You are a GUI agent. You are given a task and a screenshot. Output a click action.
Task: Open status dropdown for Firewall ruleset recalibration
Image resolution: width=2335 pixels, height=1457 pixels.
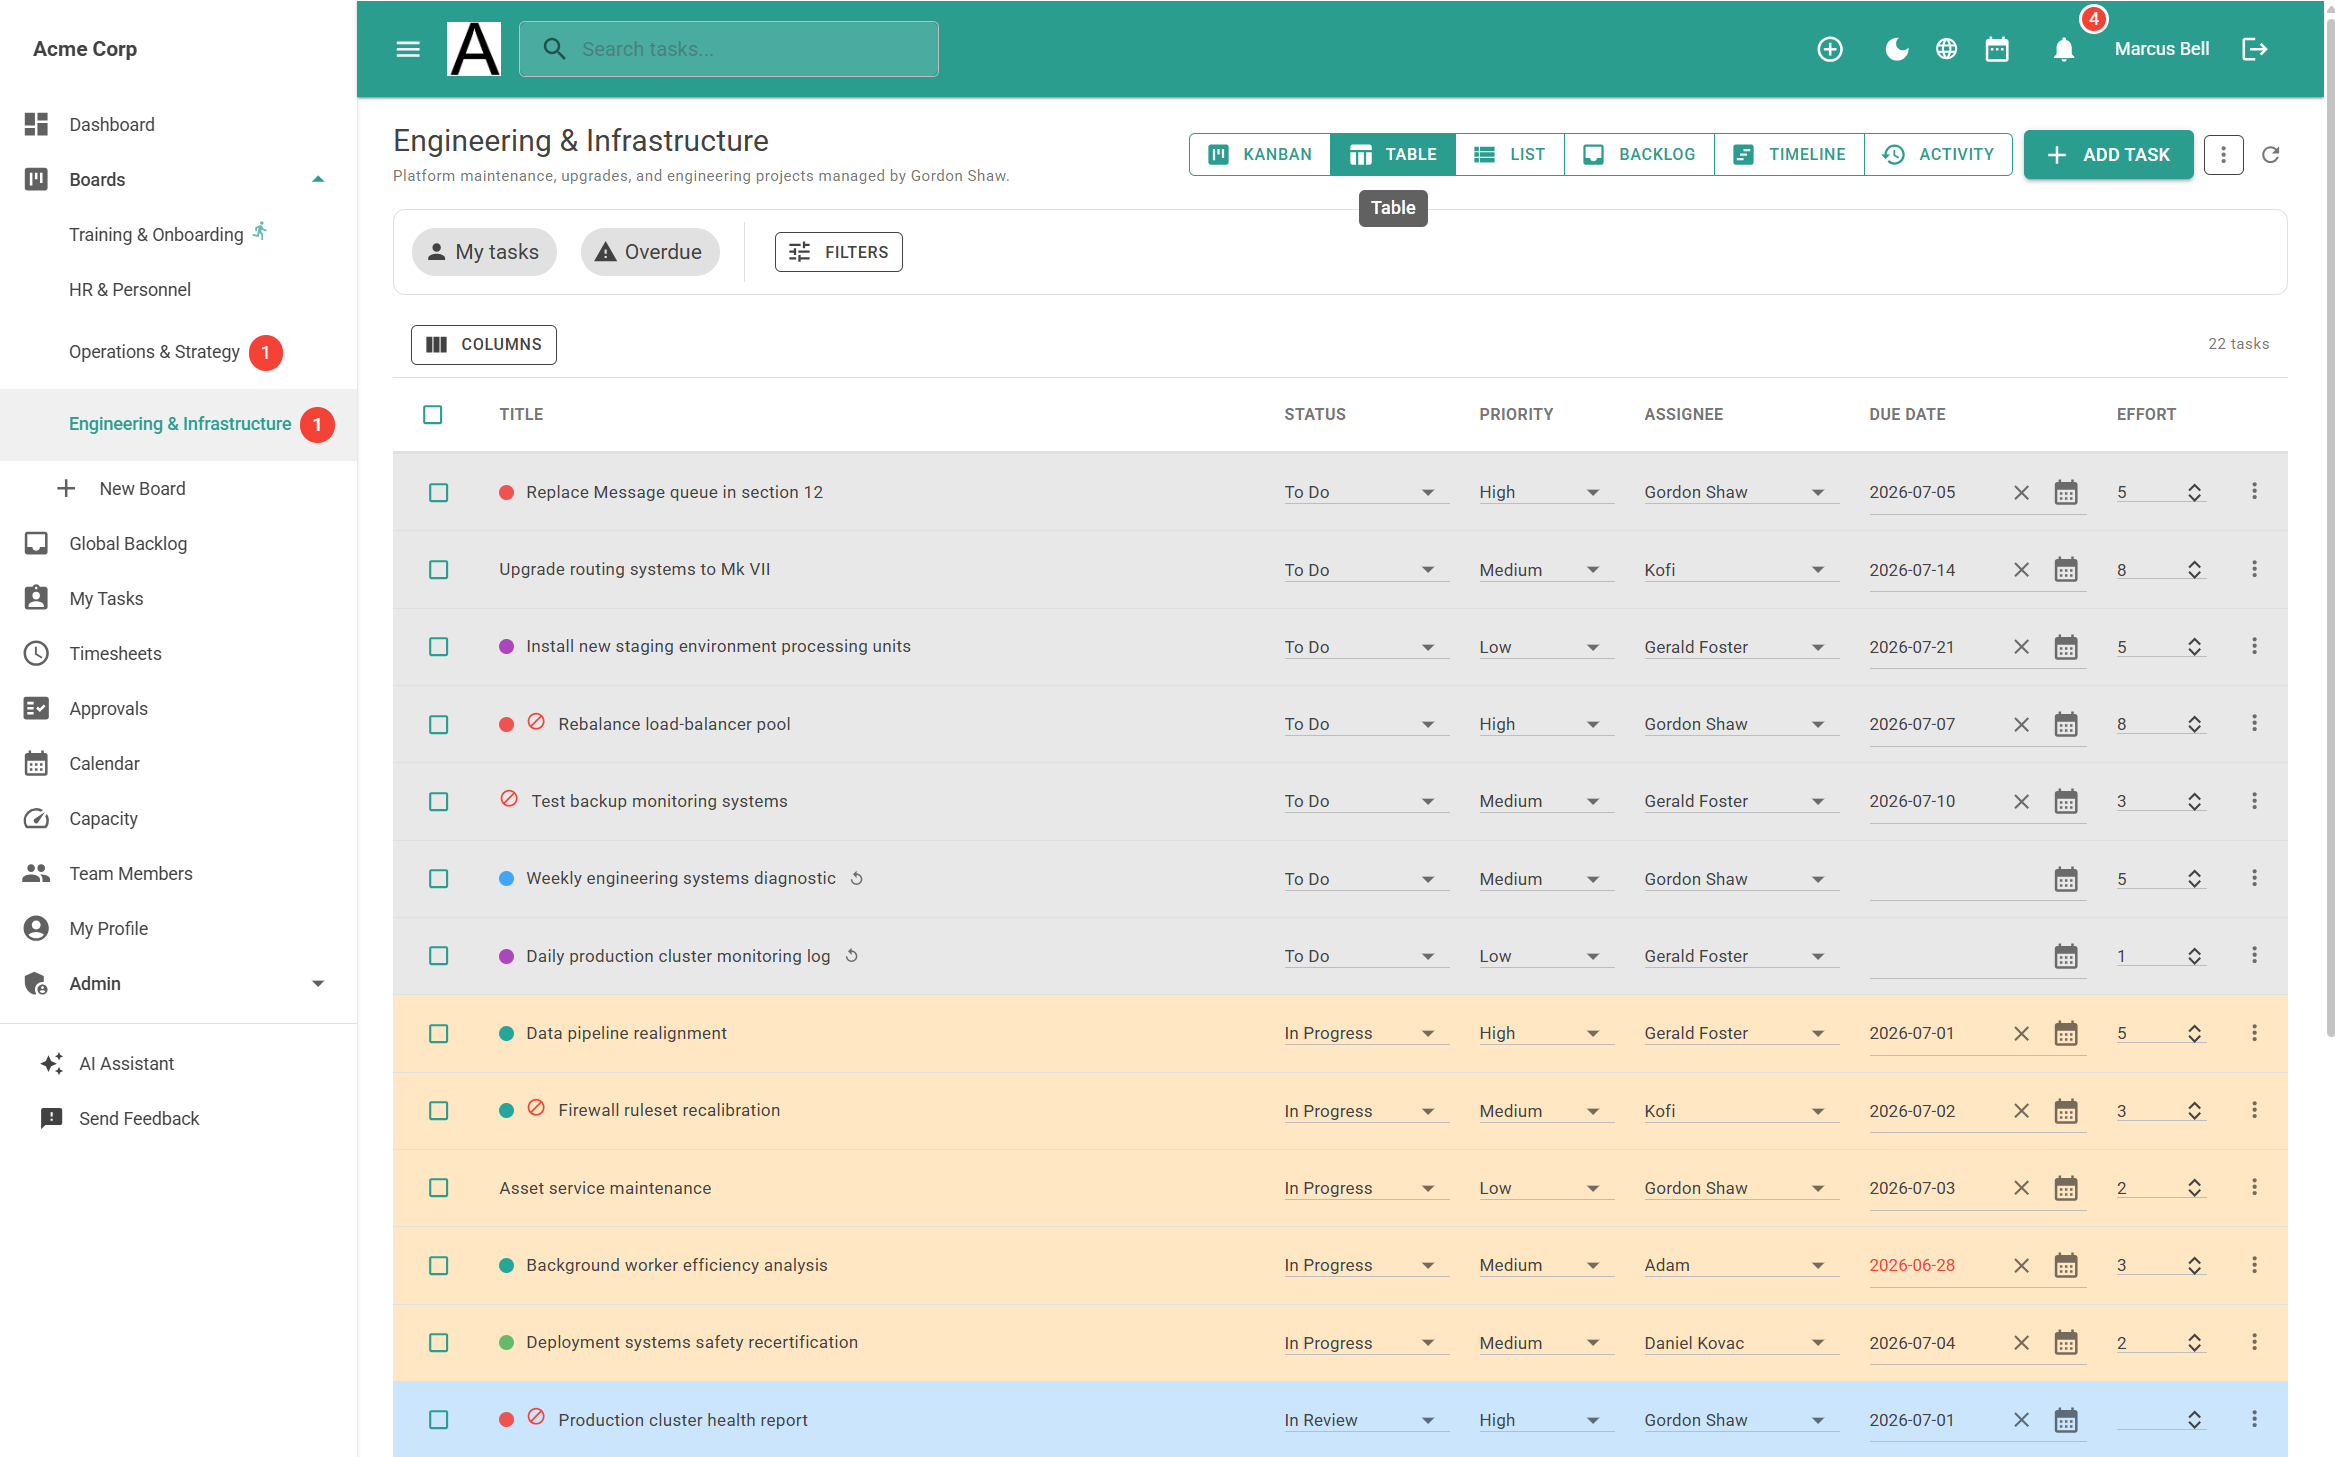coord(1365,1111)
